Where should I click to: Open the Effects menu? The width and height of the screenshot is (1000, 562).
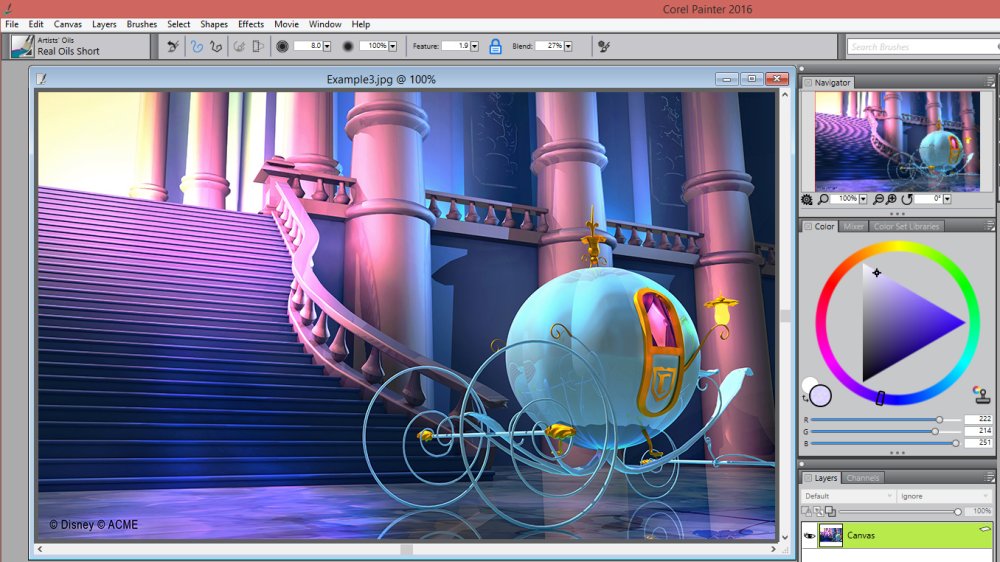251,24
